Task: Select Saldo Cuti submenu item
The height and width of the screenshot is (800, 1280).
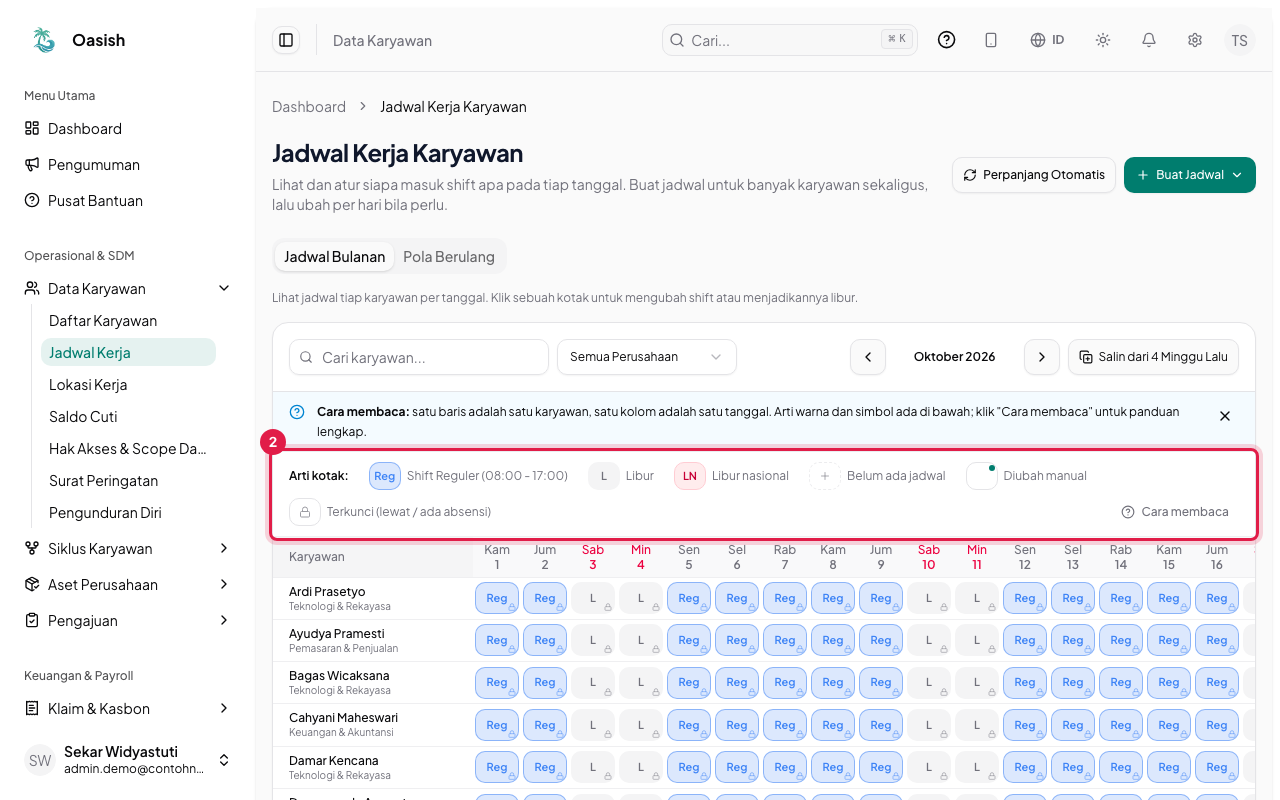Action: tap(128, 417)
